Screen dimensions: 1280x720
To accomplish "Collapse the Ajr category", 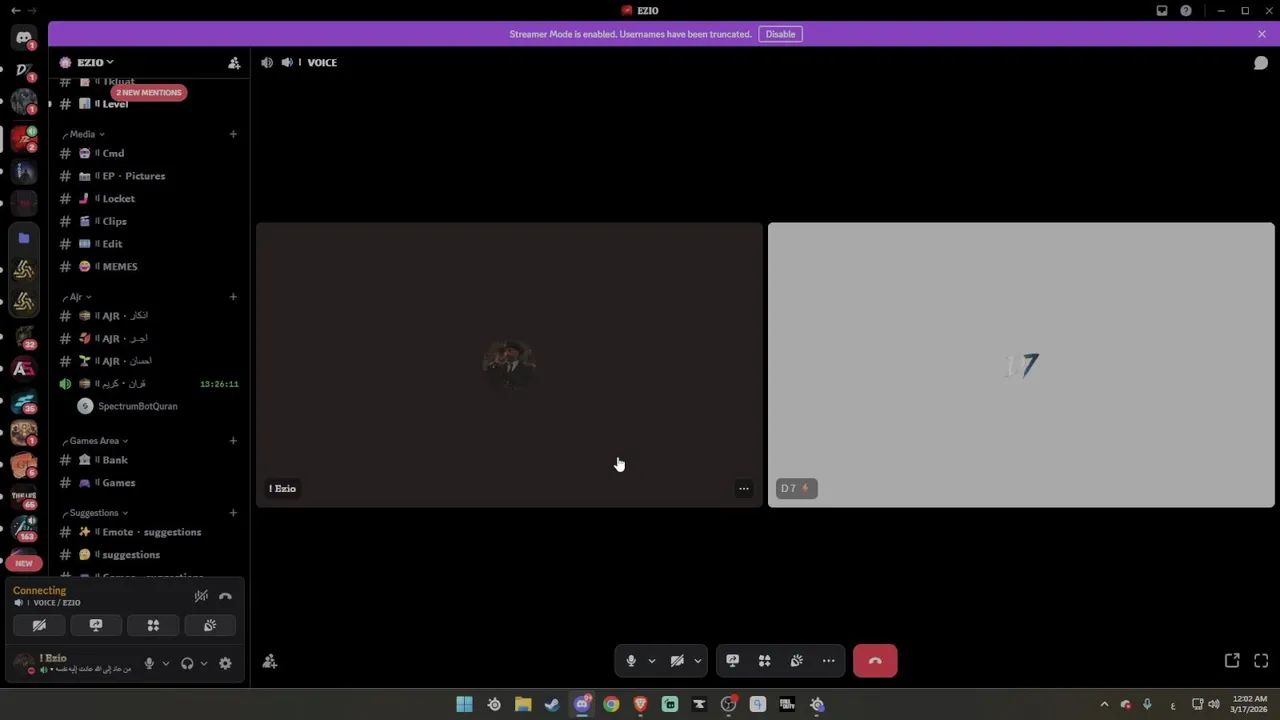I will tap(77, 297).
